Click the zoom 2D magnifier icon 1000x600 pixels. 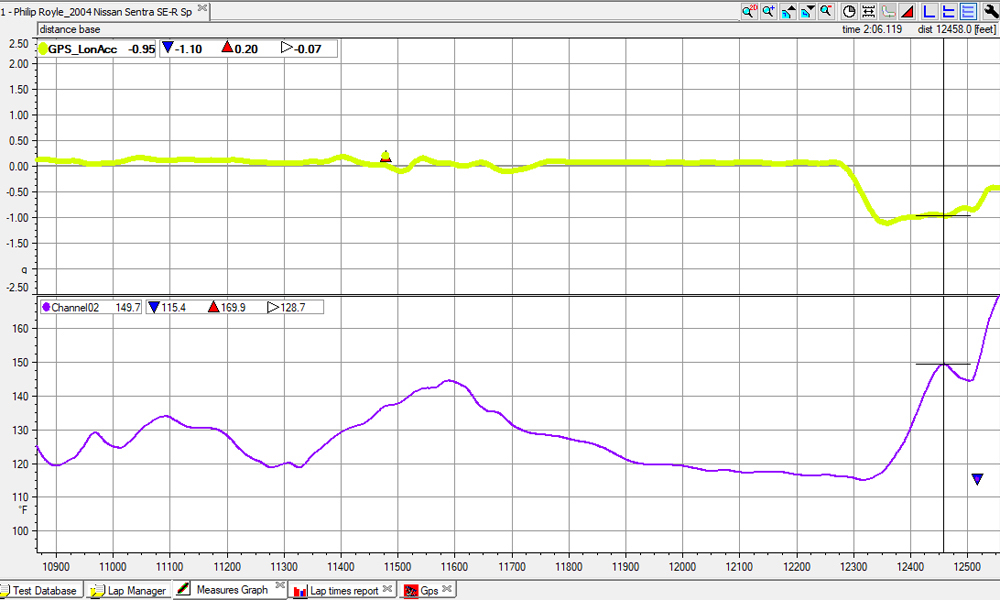coord(749,12)
